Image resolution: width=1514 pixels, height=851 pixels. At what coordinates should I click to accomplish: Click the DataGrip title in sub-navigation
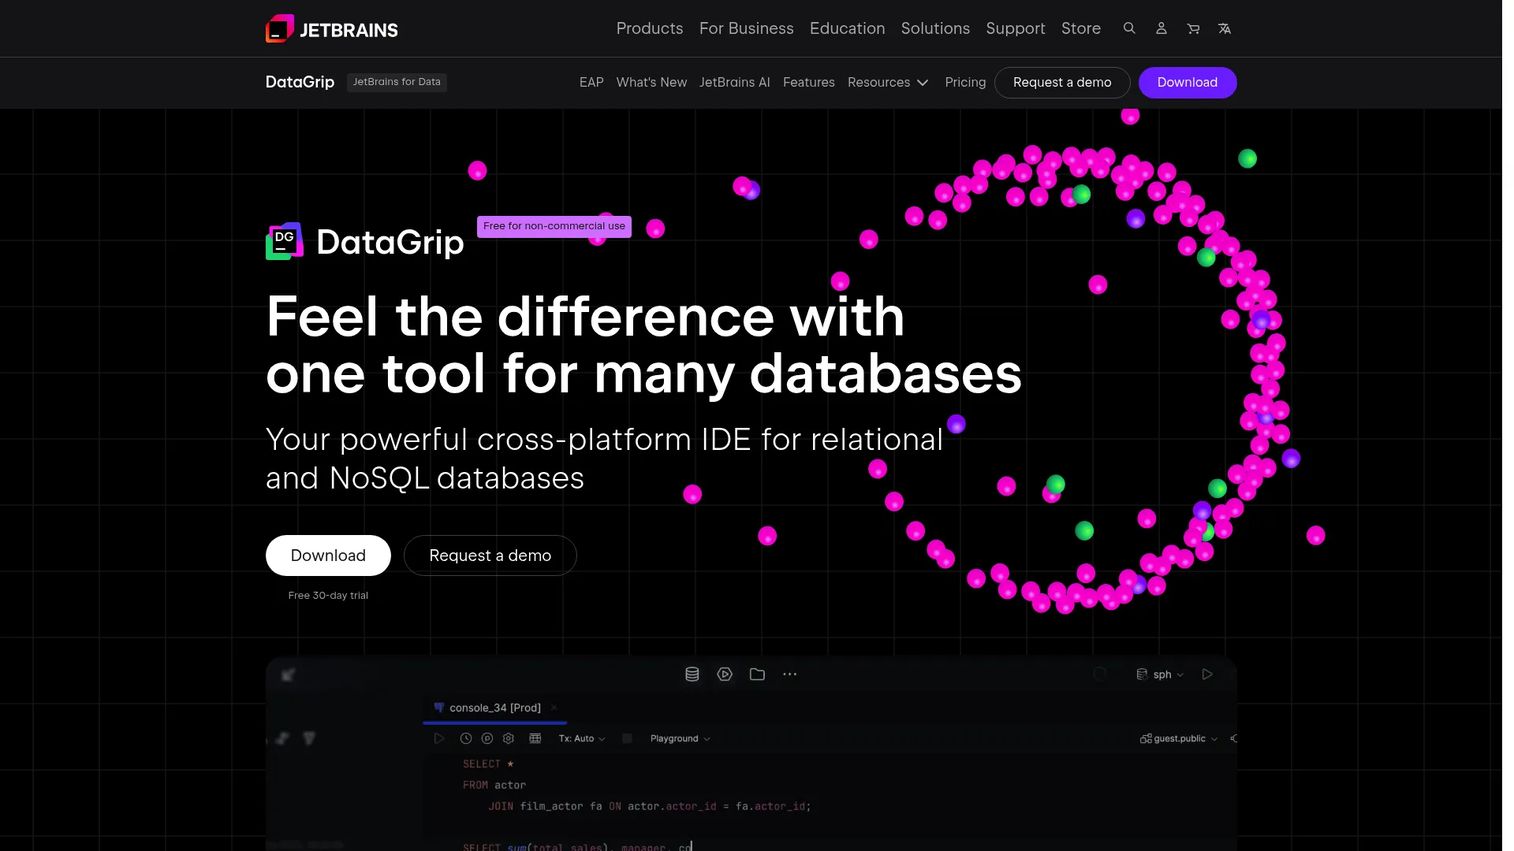click(300, 82)
